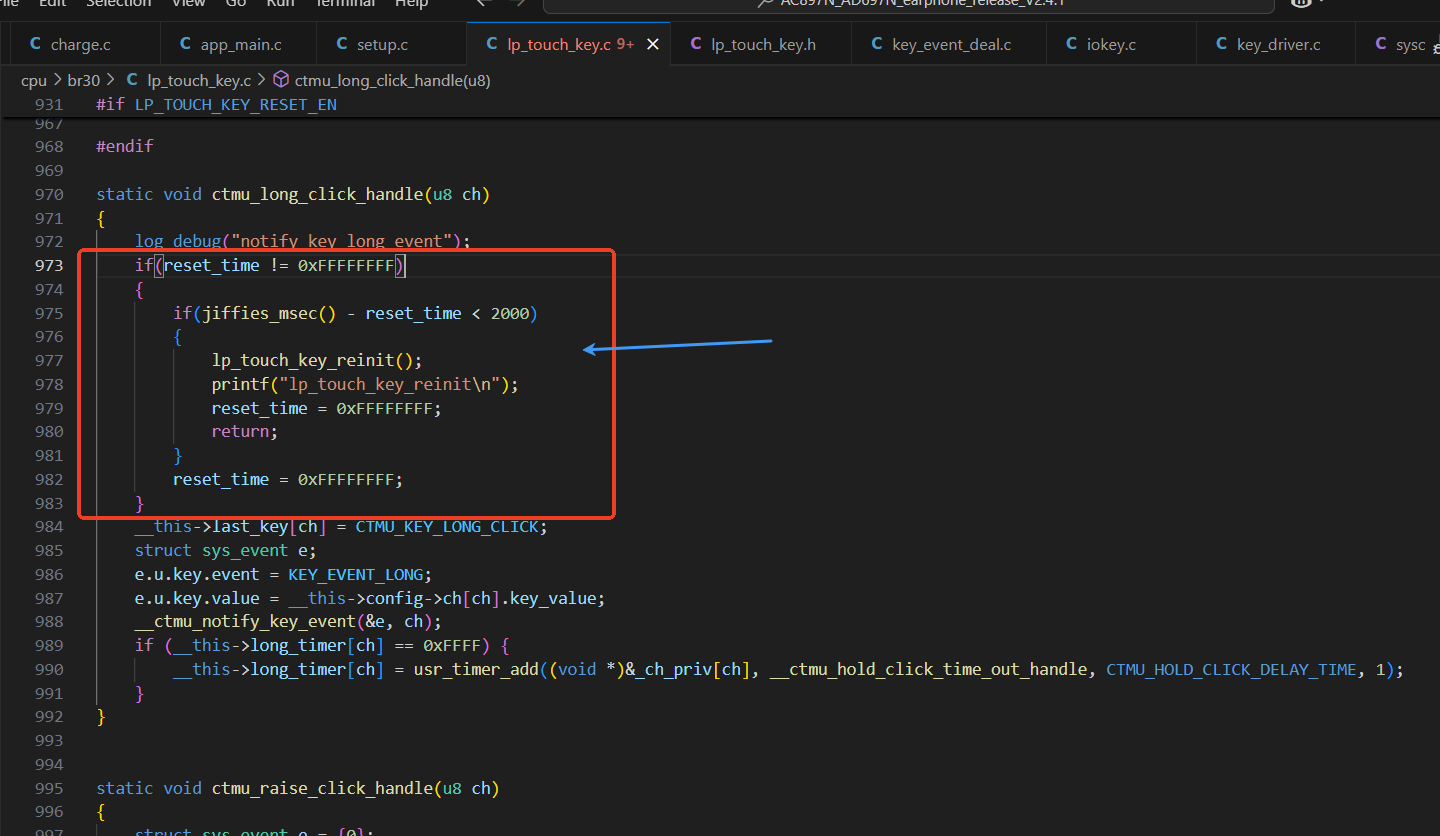Screen dimensions: 1440x836
Task: Click the lp_touch_key_reinit() call on line 977
Action: (x=312, y=360)
